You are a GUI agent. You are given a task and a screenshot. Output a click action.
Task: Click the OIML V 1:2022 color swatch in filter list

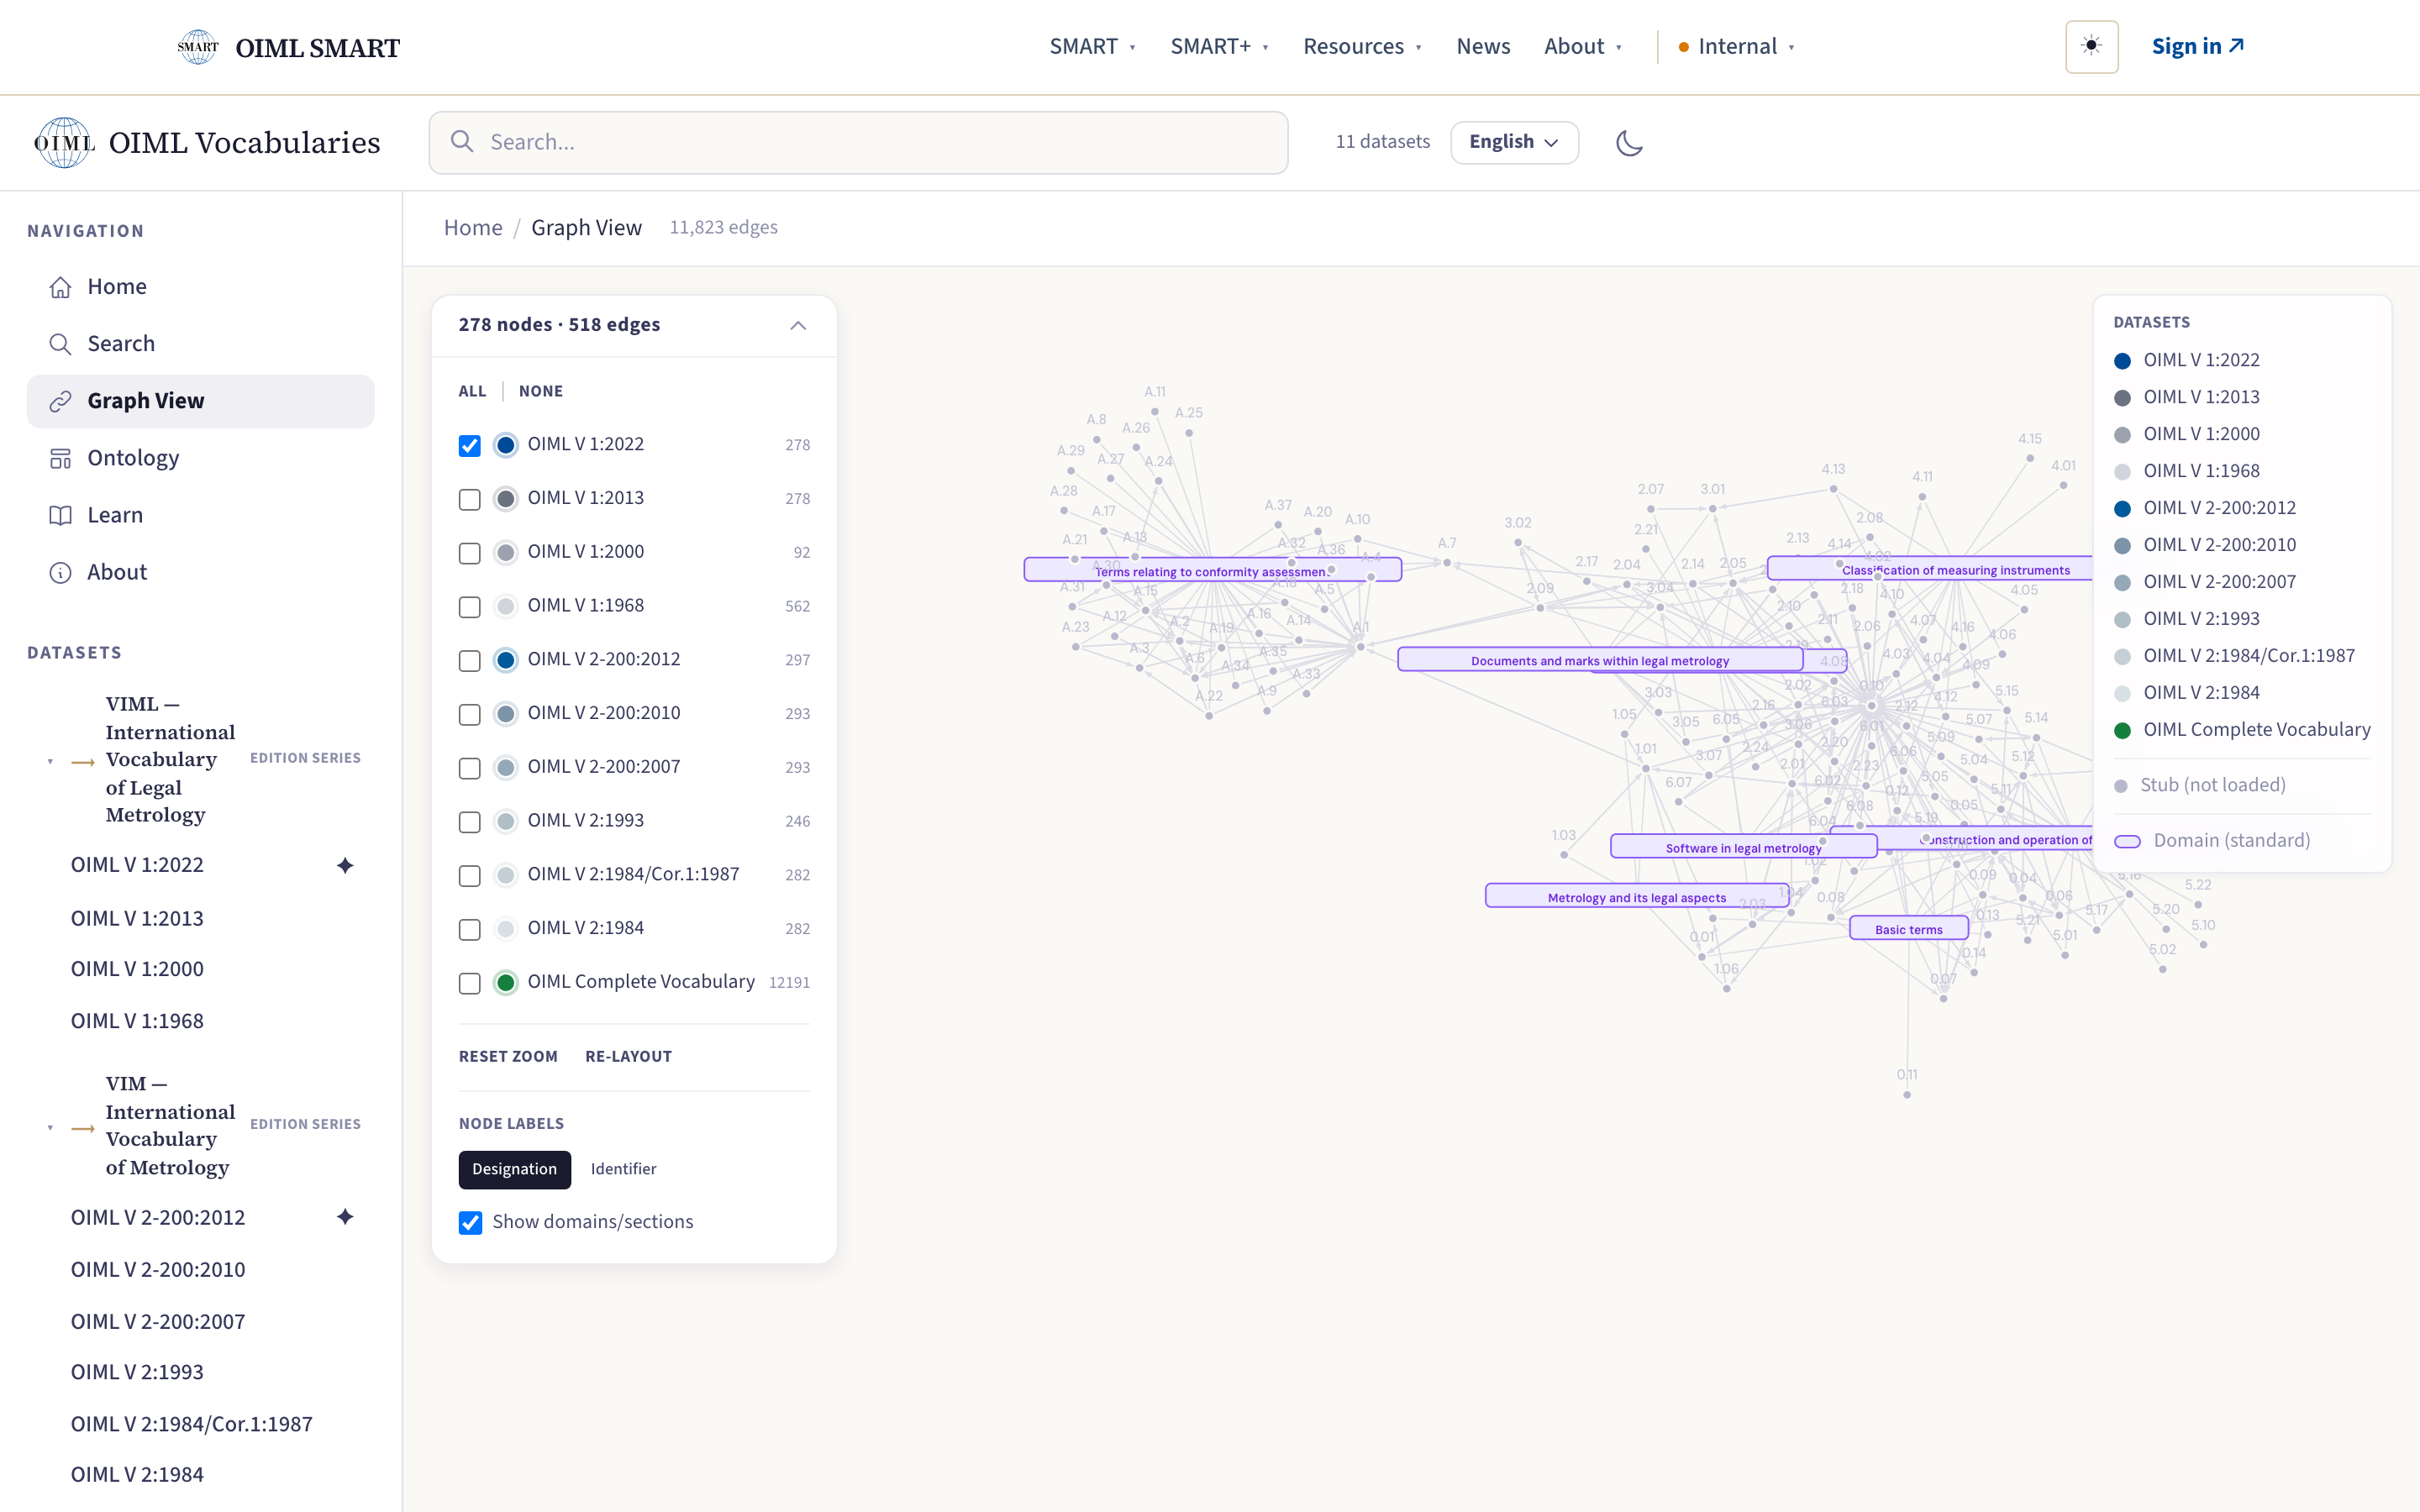pyautogui.click(x=506, y=445)
